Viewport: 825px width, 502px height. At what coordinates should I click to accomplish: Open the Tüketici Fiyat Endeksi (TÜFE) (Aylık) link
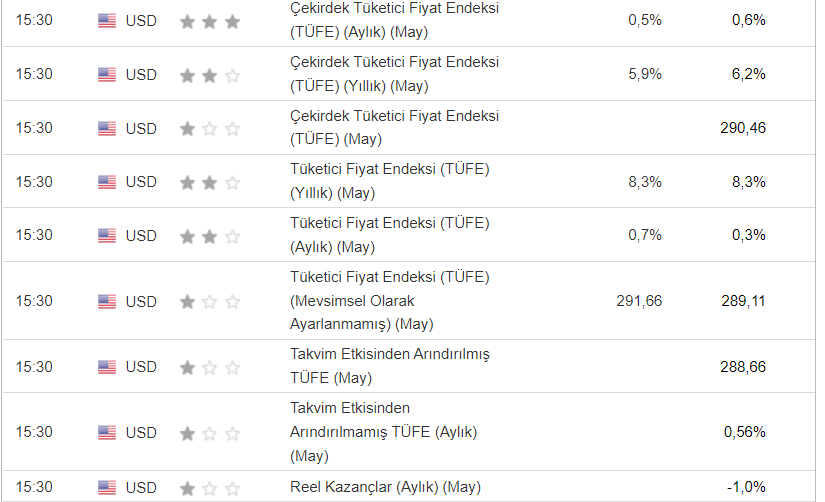coord(390,235)
